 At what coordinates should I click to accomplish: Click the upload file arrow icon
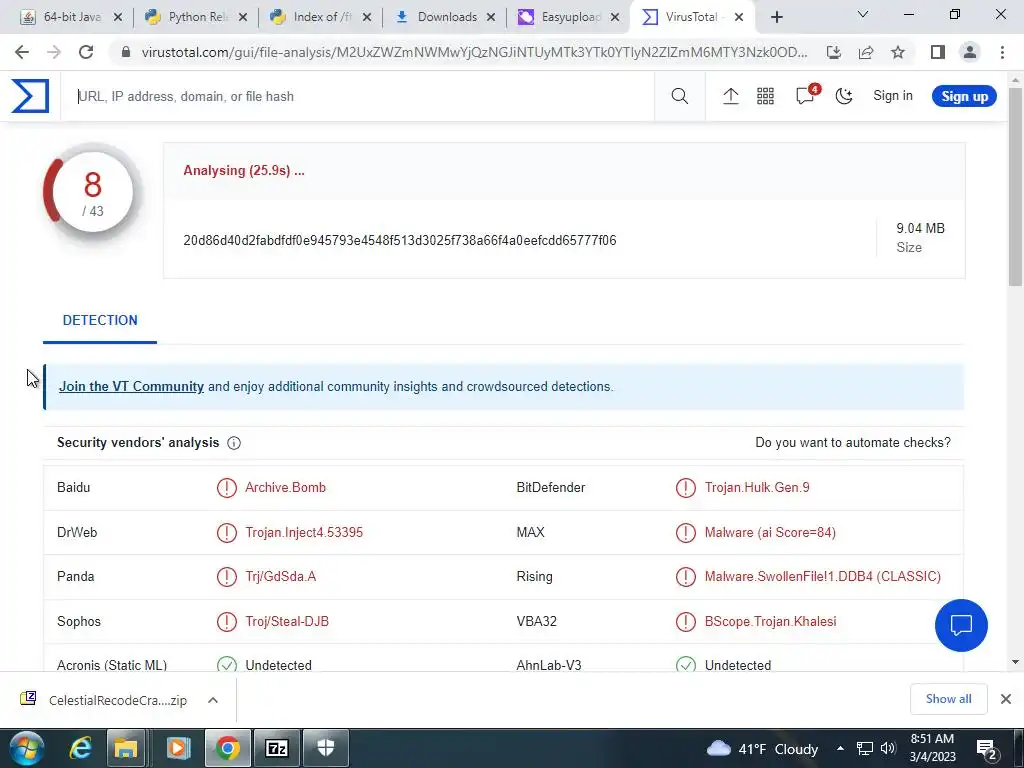(731, 96)
